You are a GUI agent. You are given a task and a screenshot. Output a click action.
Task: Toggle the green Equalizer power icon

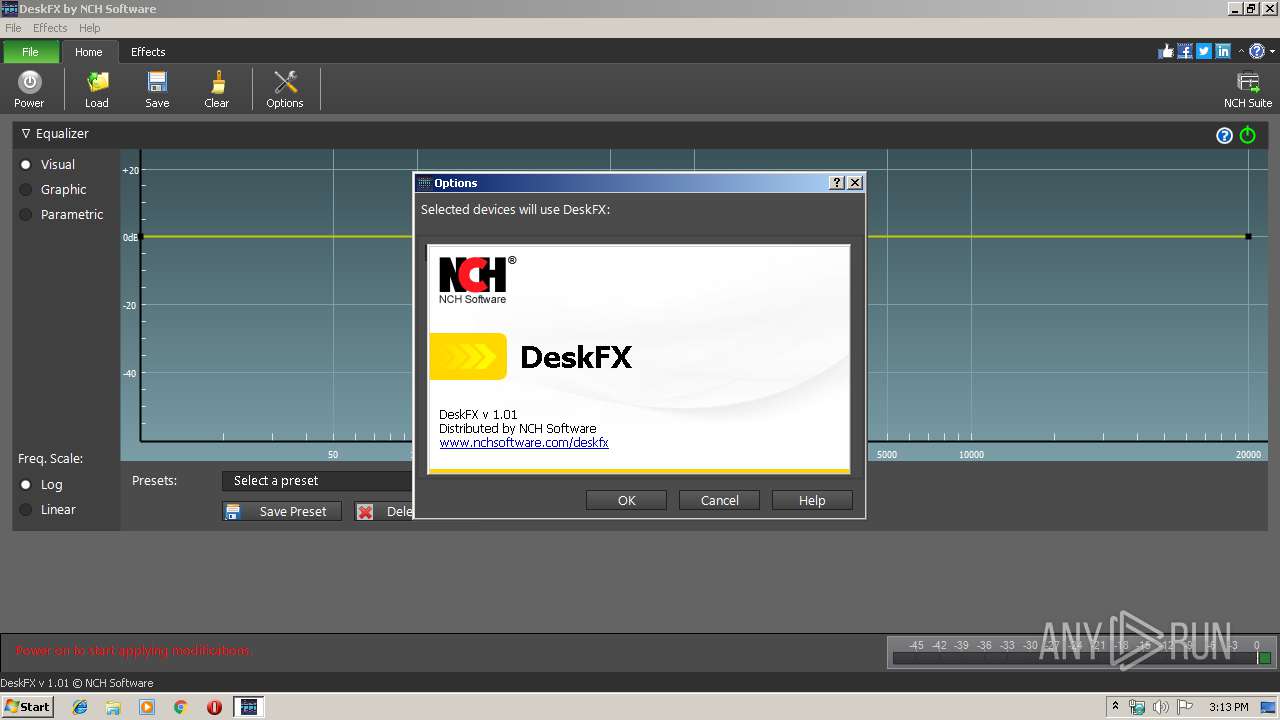(1247, 135)
